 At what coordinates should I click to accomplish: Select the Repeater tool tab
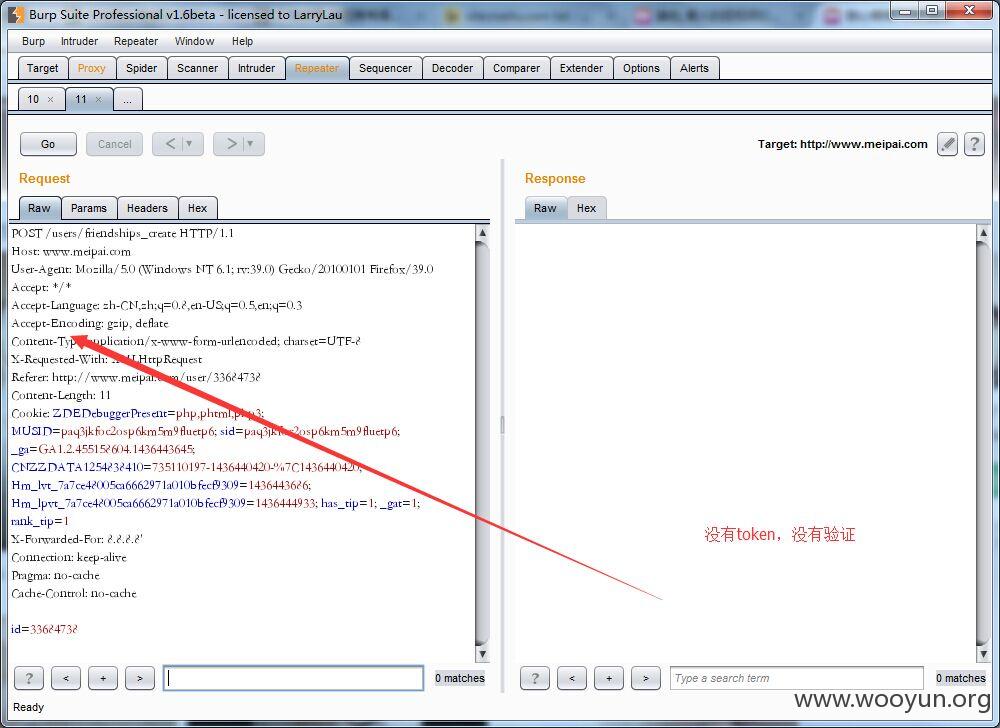coord(317,68)
